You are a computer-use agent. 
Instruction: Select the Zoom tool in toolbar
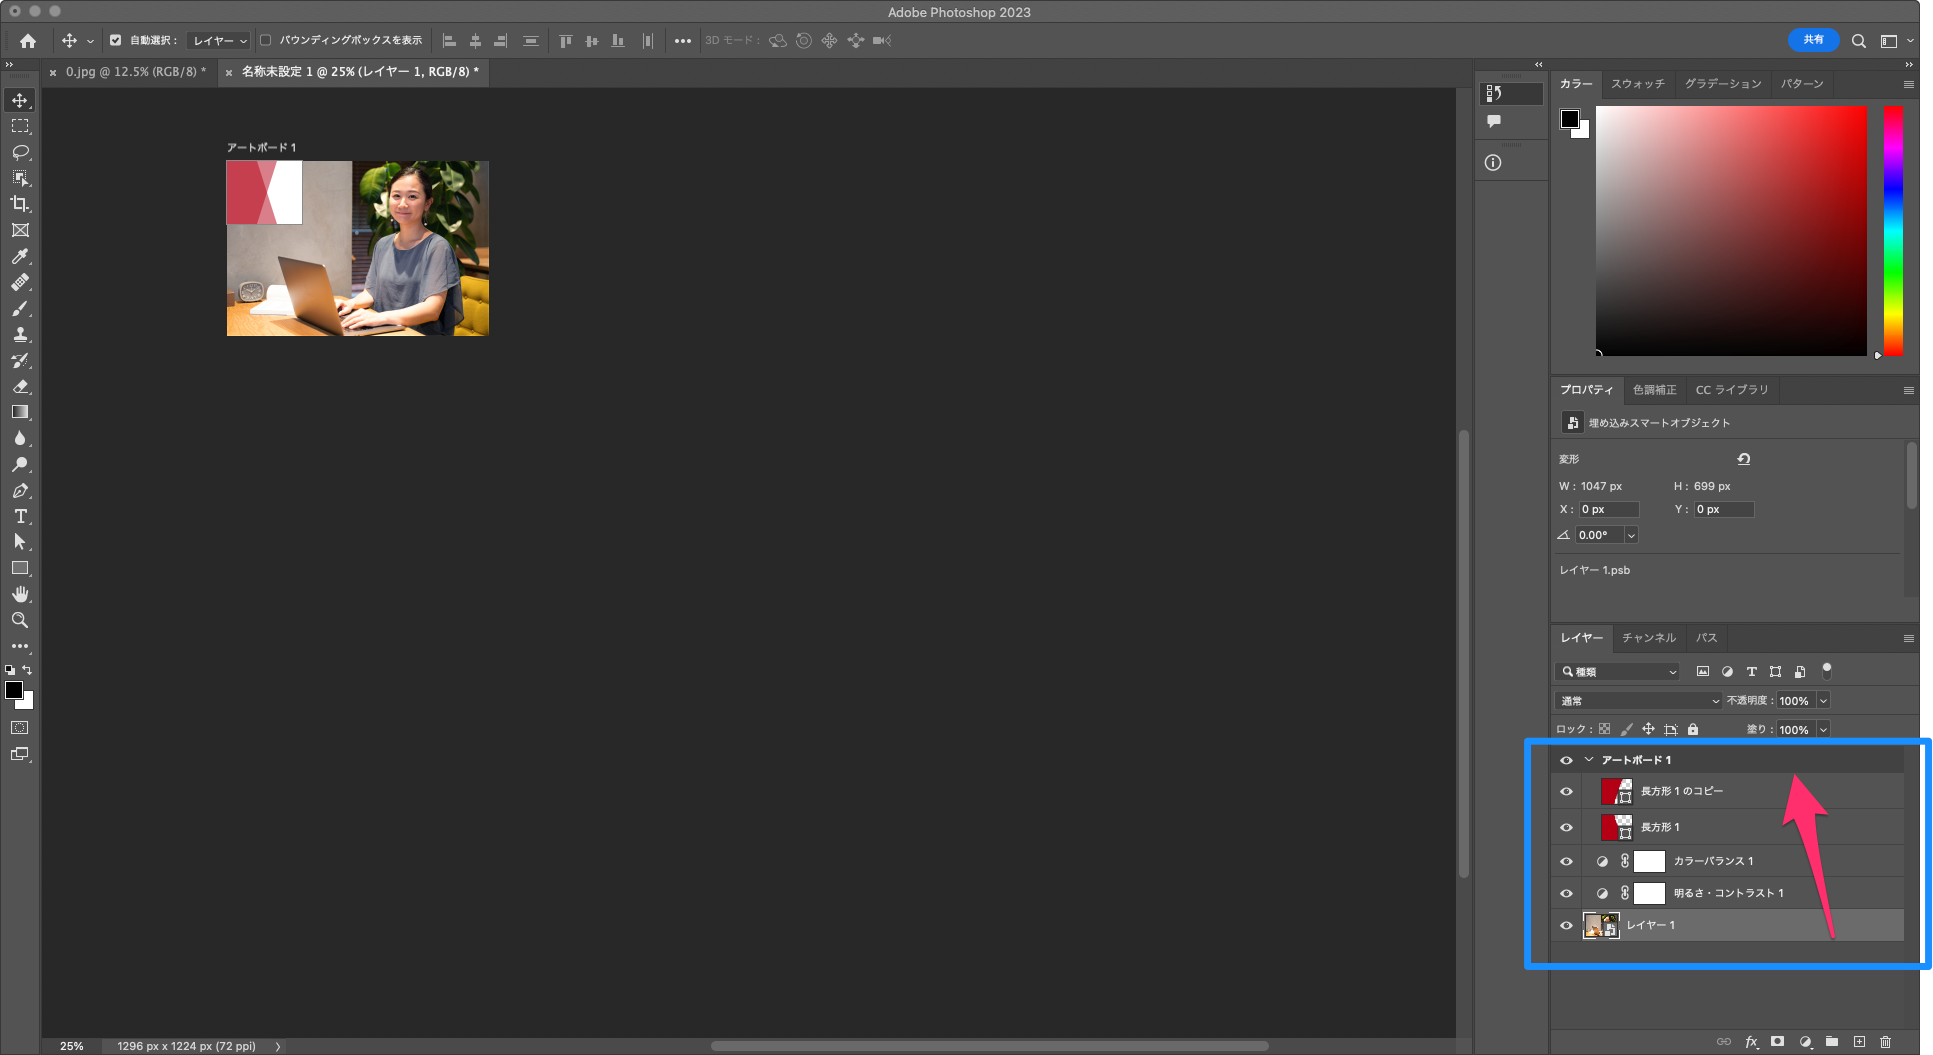click(20, 620)
